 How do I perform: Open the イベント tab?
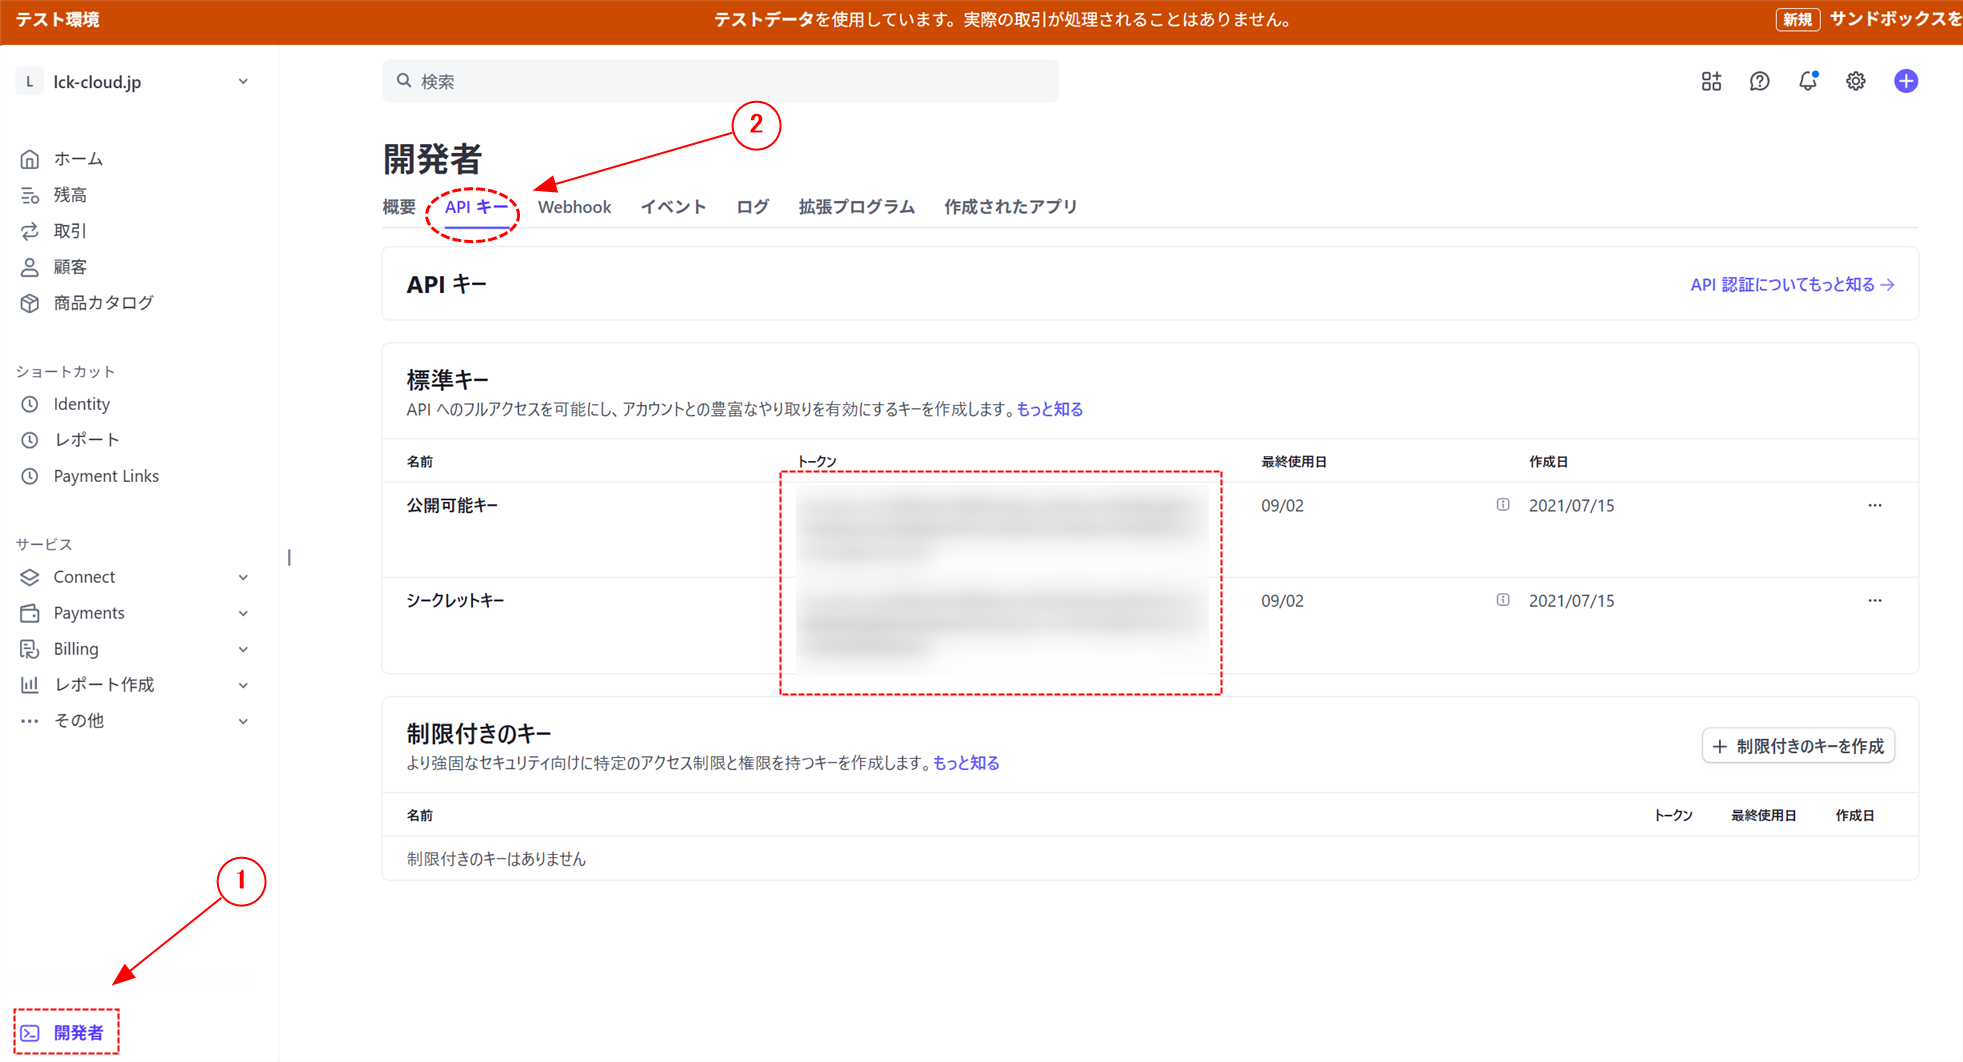[672, 206]
